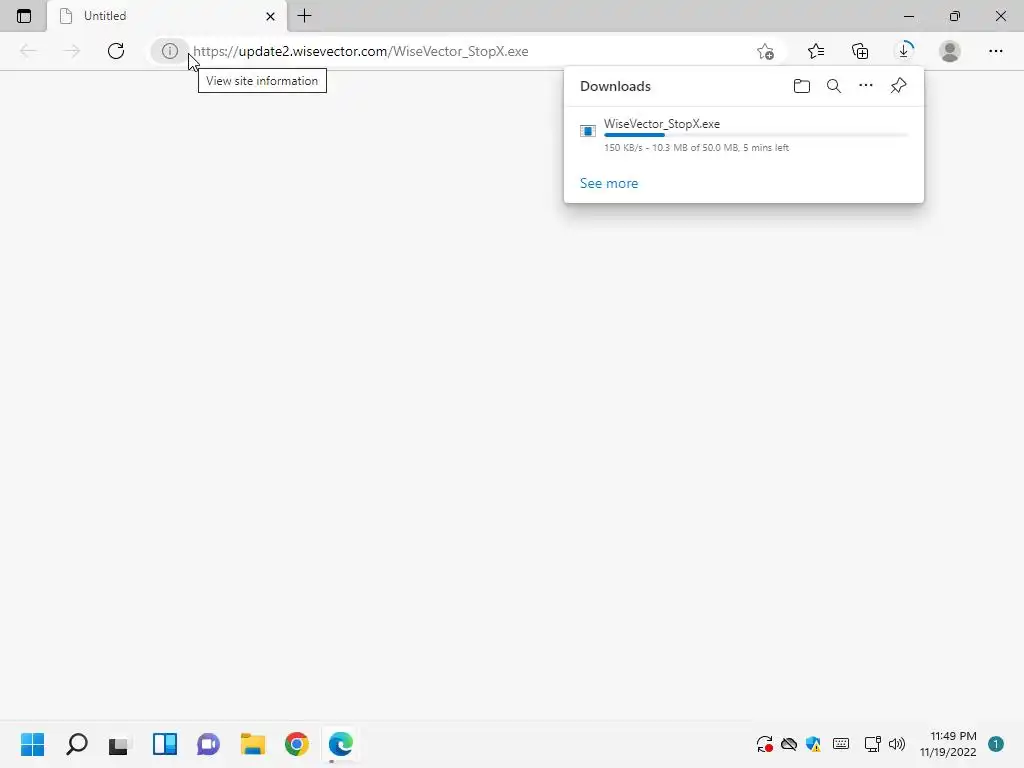The height and width of the screenshot is (768, 1024).
Task: Select Microsoft Edge in the taskbar
Action: 340,744
